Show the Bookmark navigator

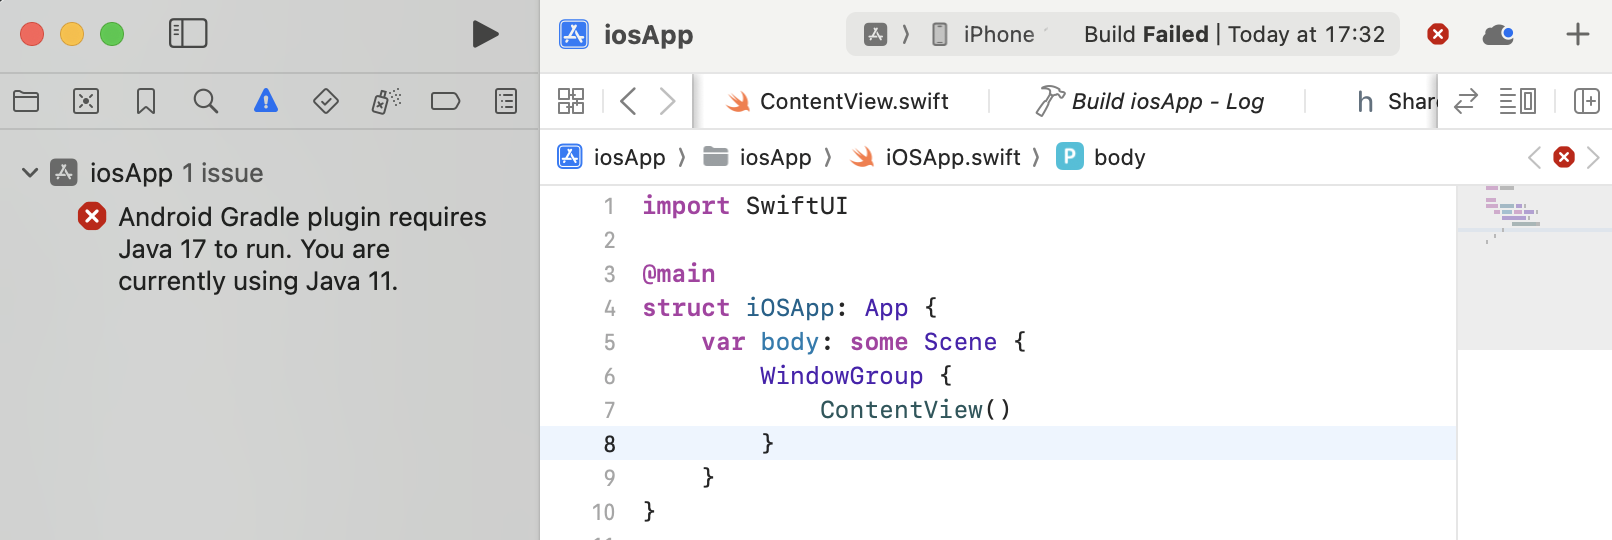(146, 101)
